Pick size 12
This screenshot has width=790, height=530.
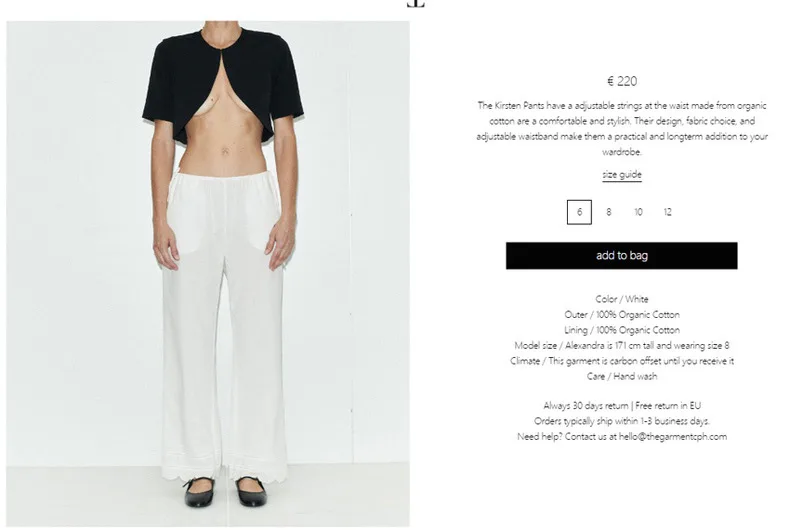(668, 212)
